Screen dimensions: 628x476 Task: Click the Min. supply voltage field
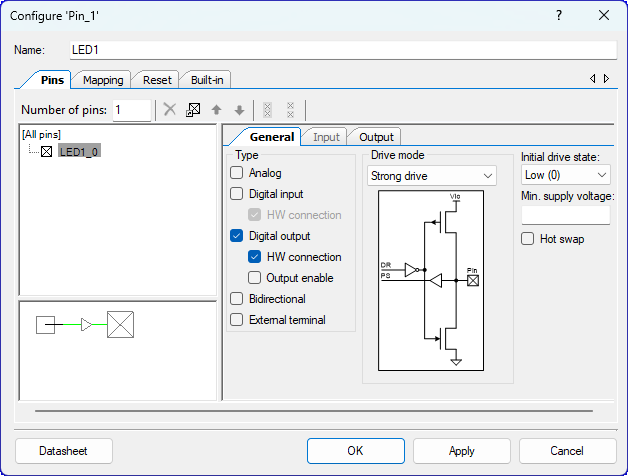click(565, 215)
